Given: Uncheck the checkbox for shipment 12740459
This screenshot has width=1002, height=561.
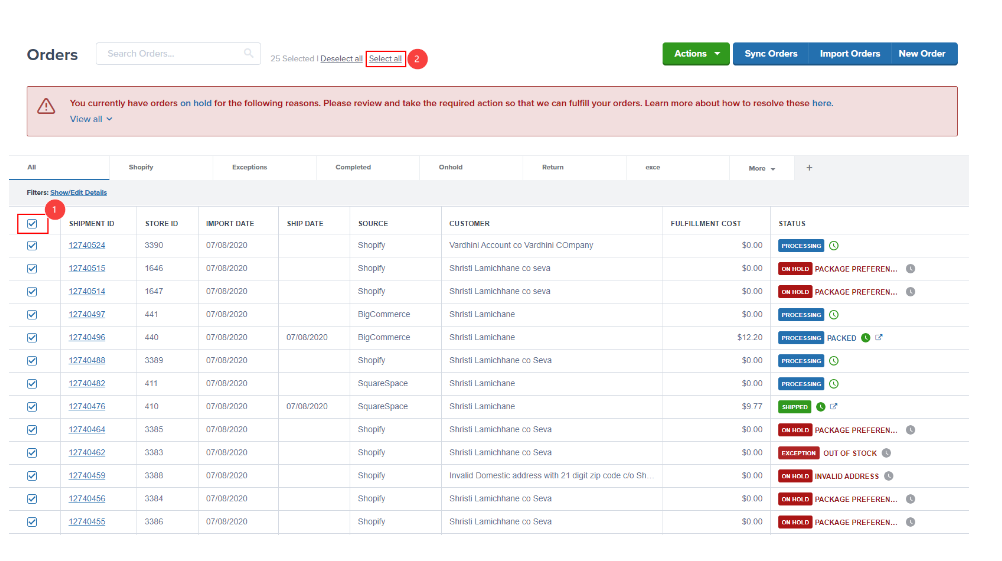Looking at the screenshot, I should pyautogui.click(x=32, y=475).
